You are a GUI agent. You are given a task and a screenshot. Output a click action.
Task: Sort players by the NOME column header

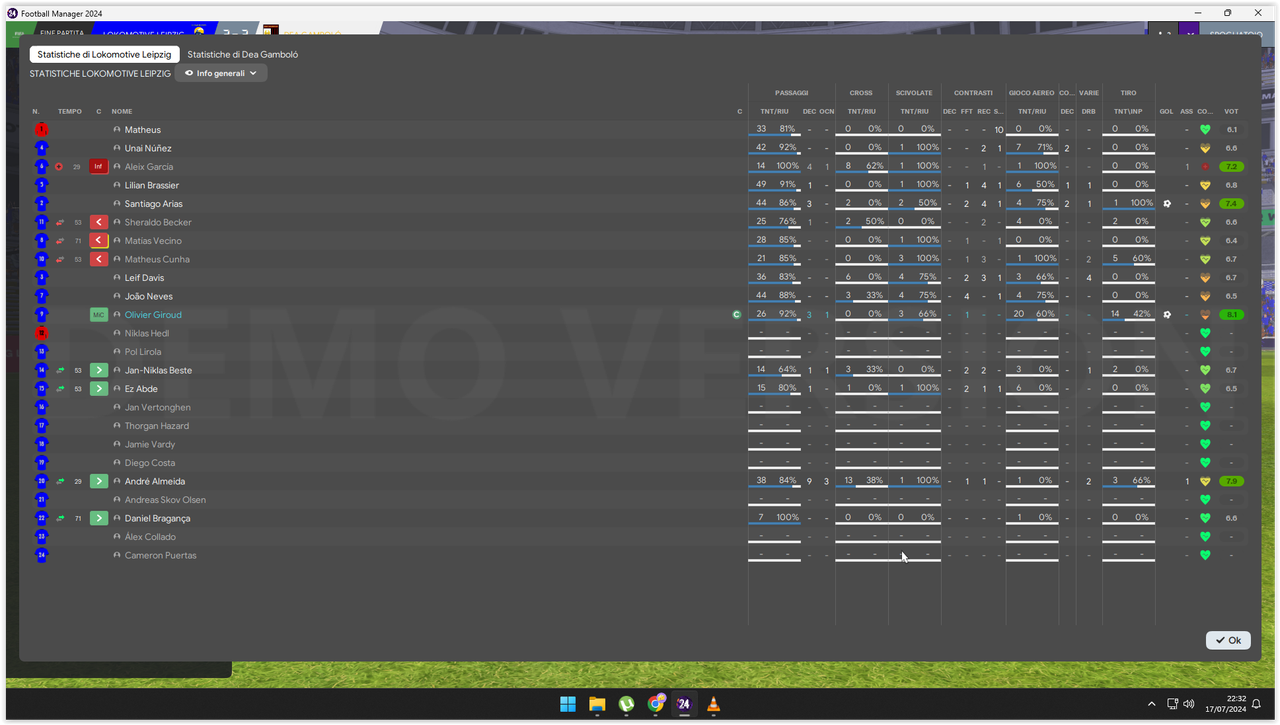(122, 111)
